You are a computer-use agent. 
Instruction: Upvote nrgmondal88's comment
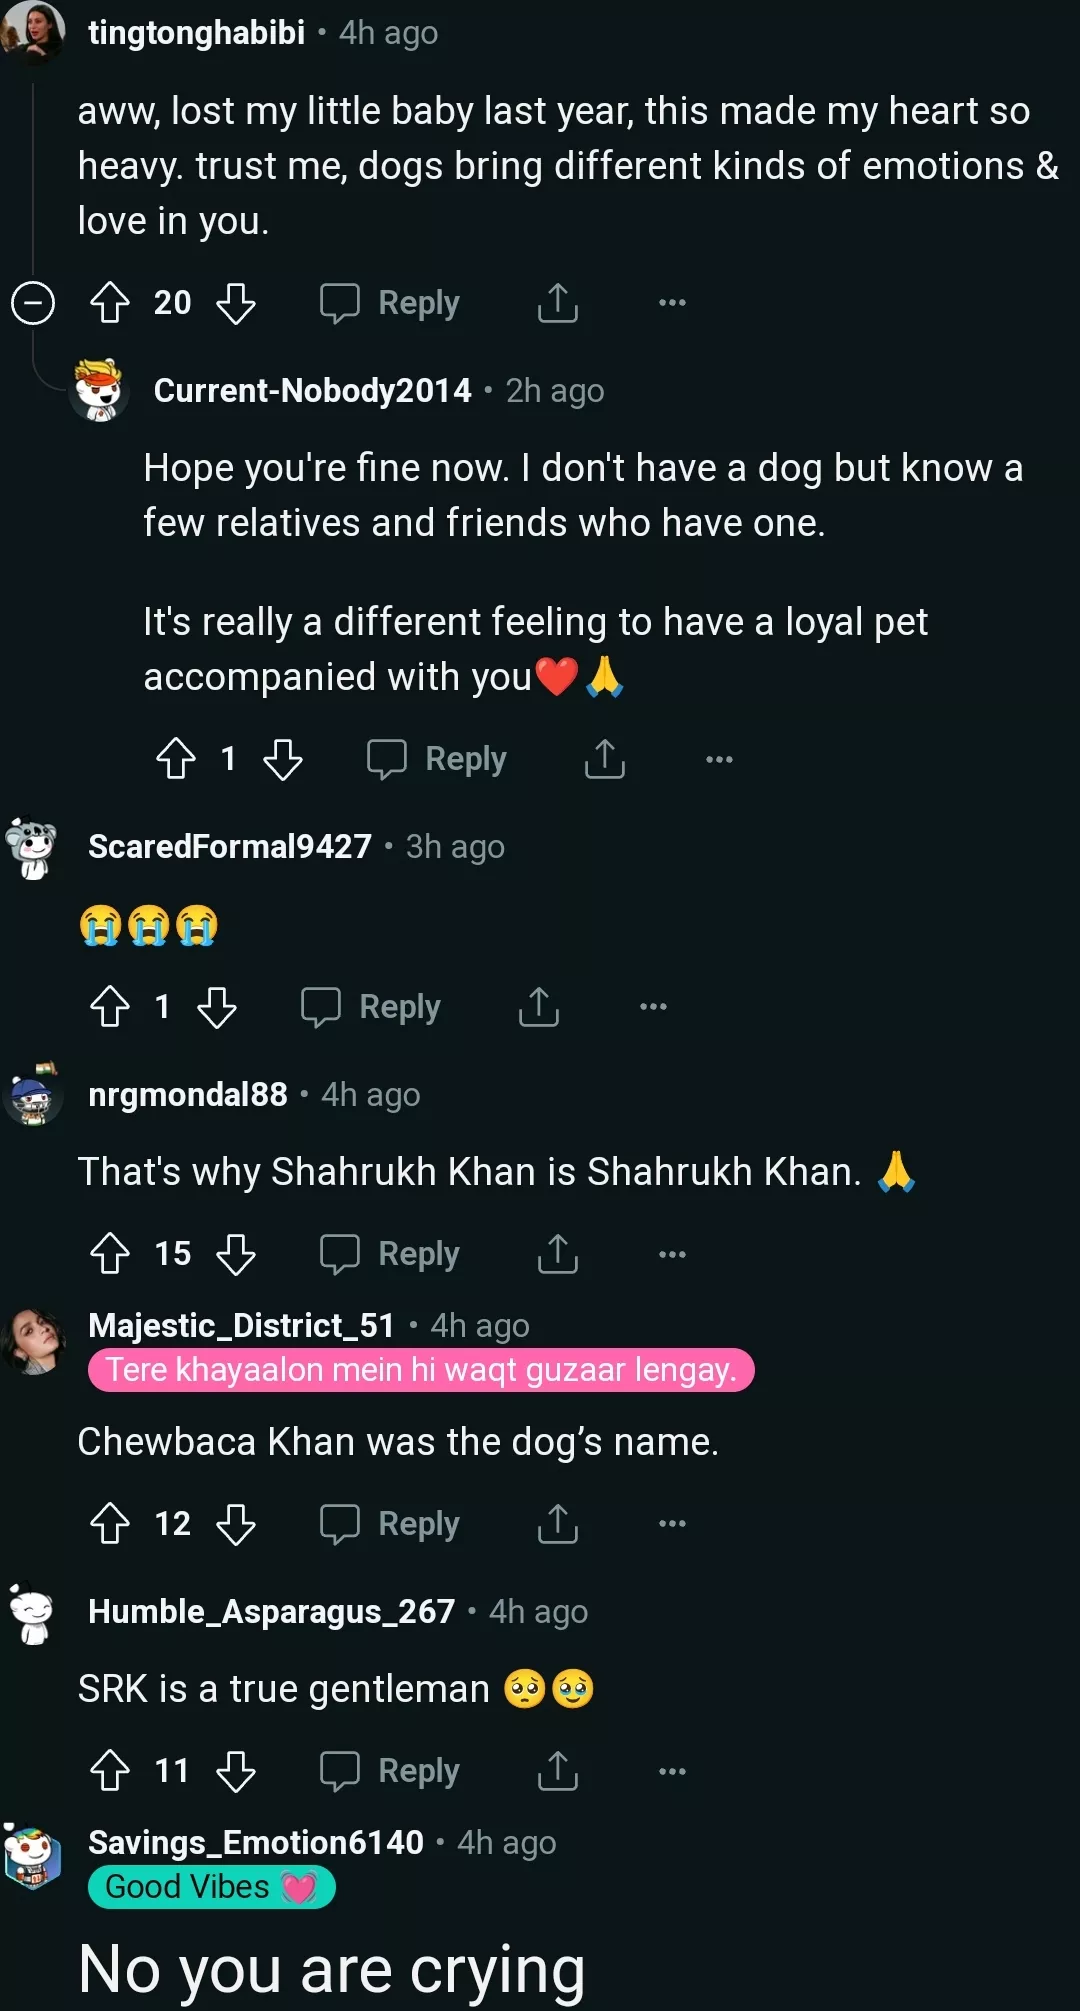click(110, 1253)
